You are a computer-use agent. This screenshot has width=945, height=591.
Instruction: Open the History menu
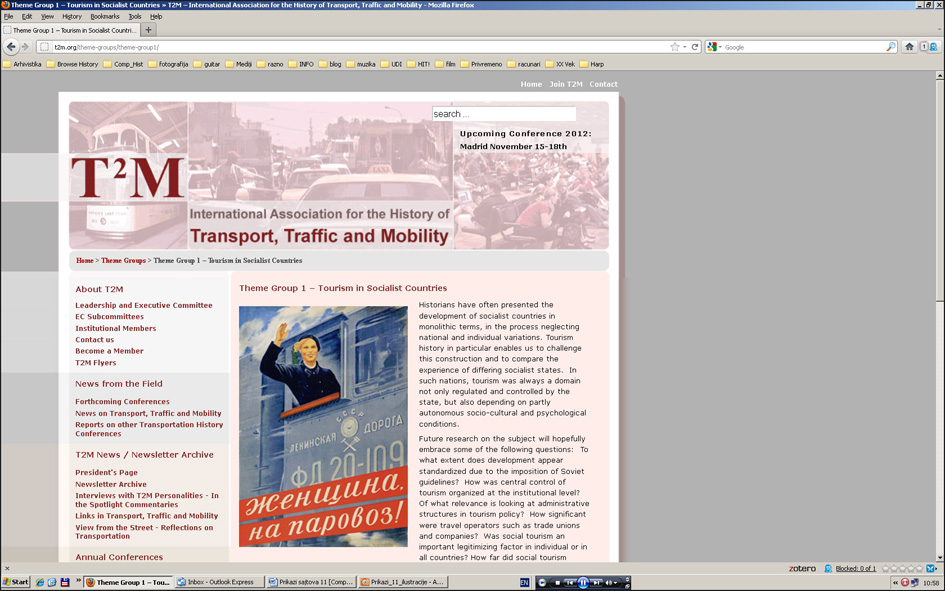tap(72, 16)
